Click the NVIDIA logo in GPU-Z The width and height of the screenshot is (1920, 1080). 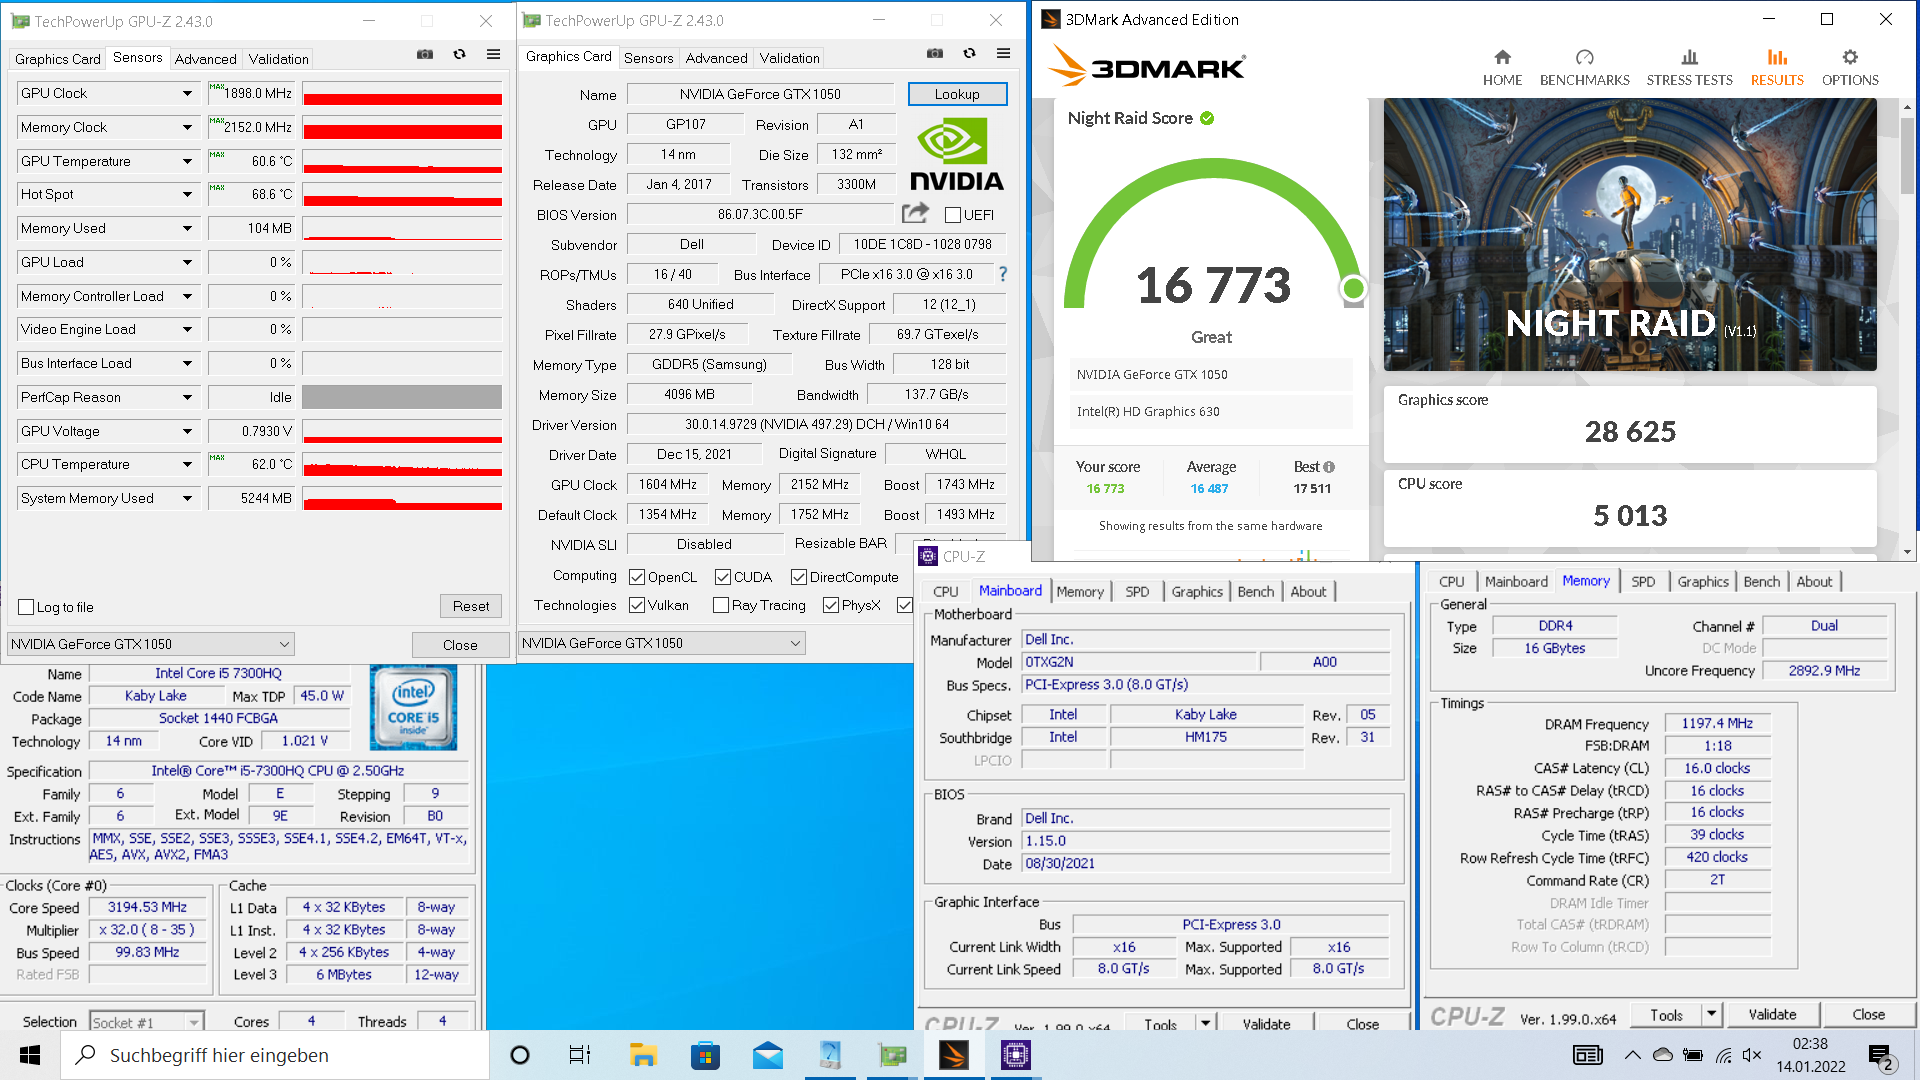click(x=956, y=154)
